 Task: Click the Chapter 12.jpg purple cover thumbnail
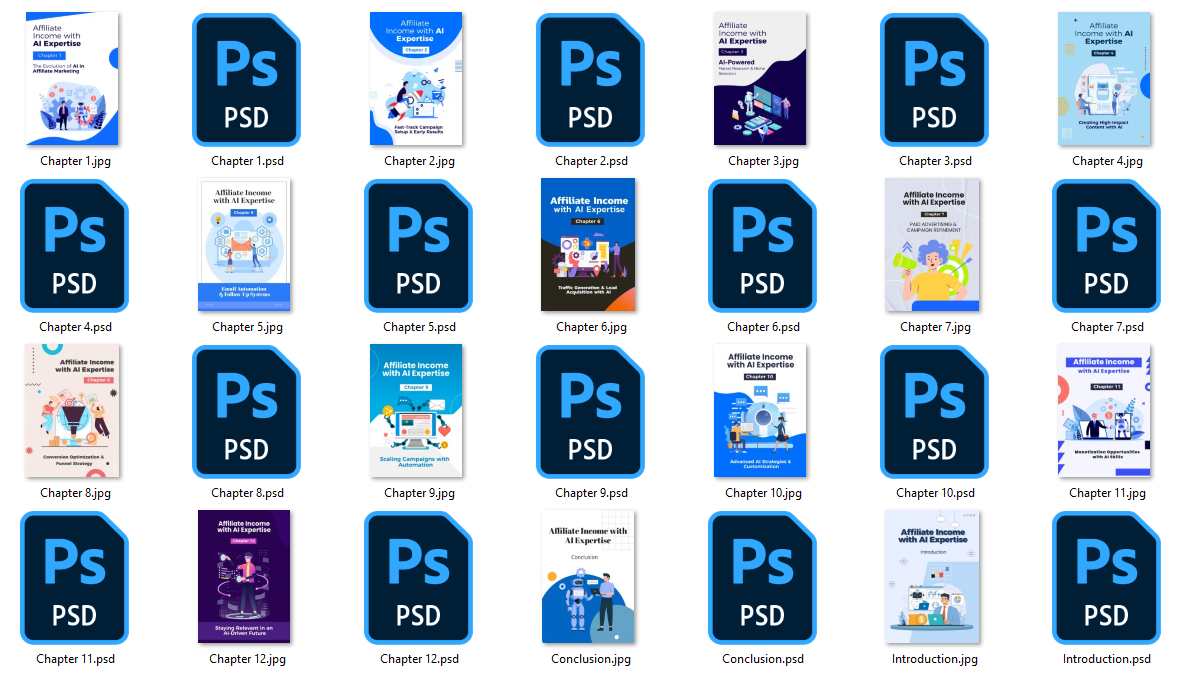click(x=246, y=577)
